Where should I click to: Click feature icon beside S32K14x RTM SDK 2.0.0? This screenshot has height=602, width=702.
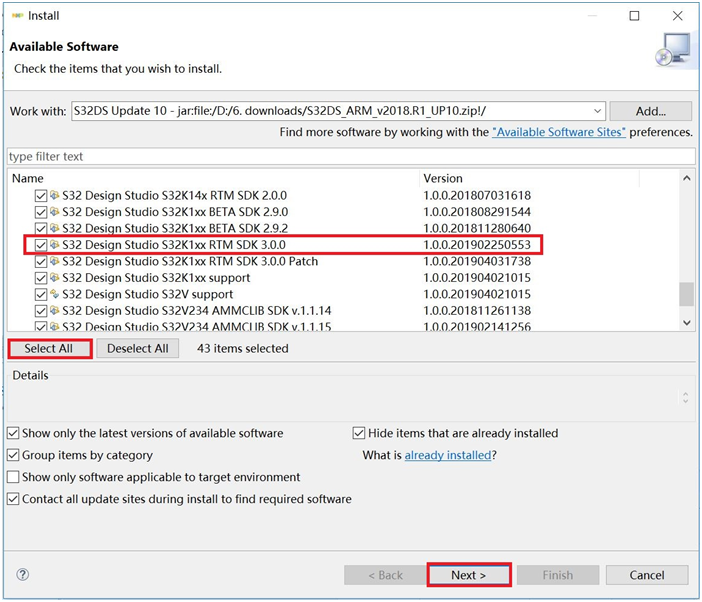click(54, 196)
